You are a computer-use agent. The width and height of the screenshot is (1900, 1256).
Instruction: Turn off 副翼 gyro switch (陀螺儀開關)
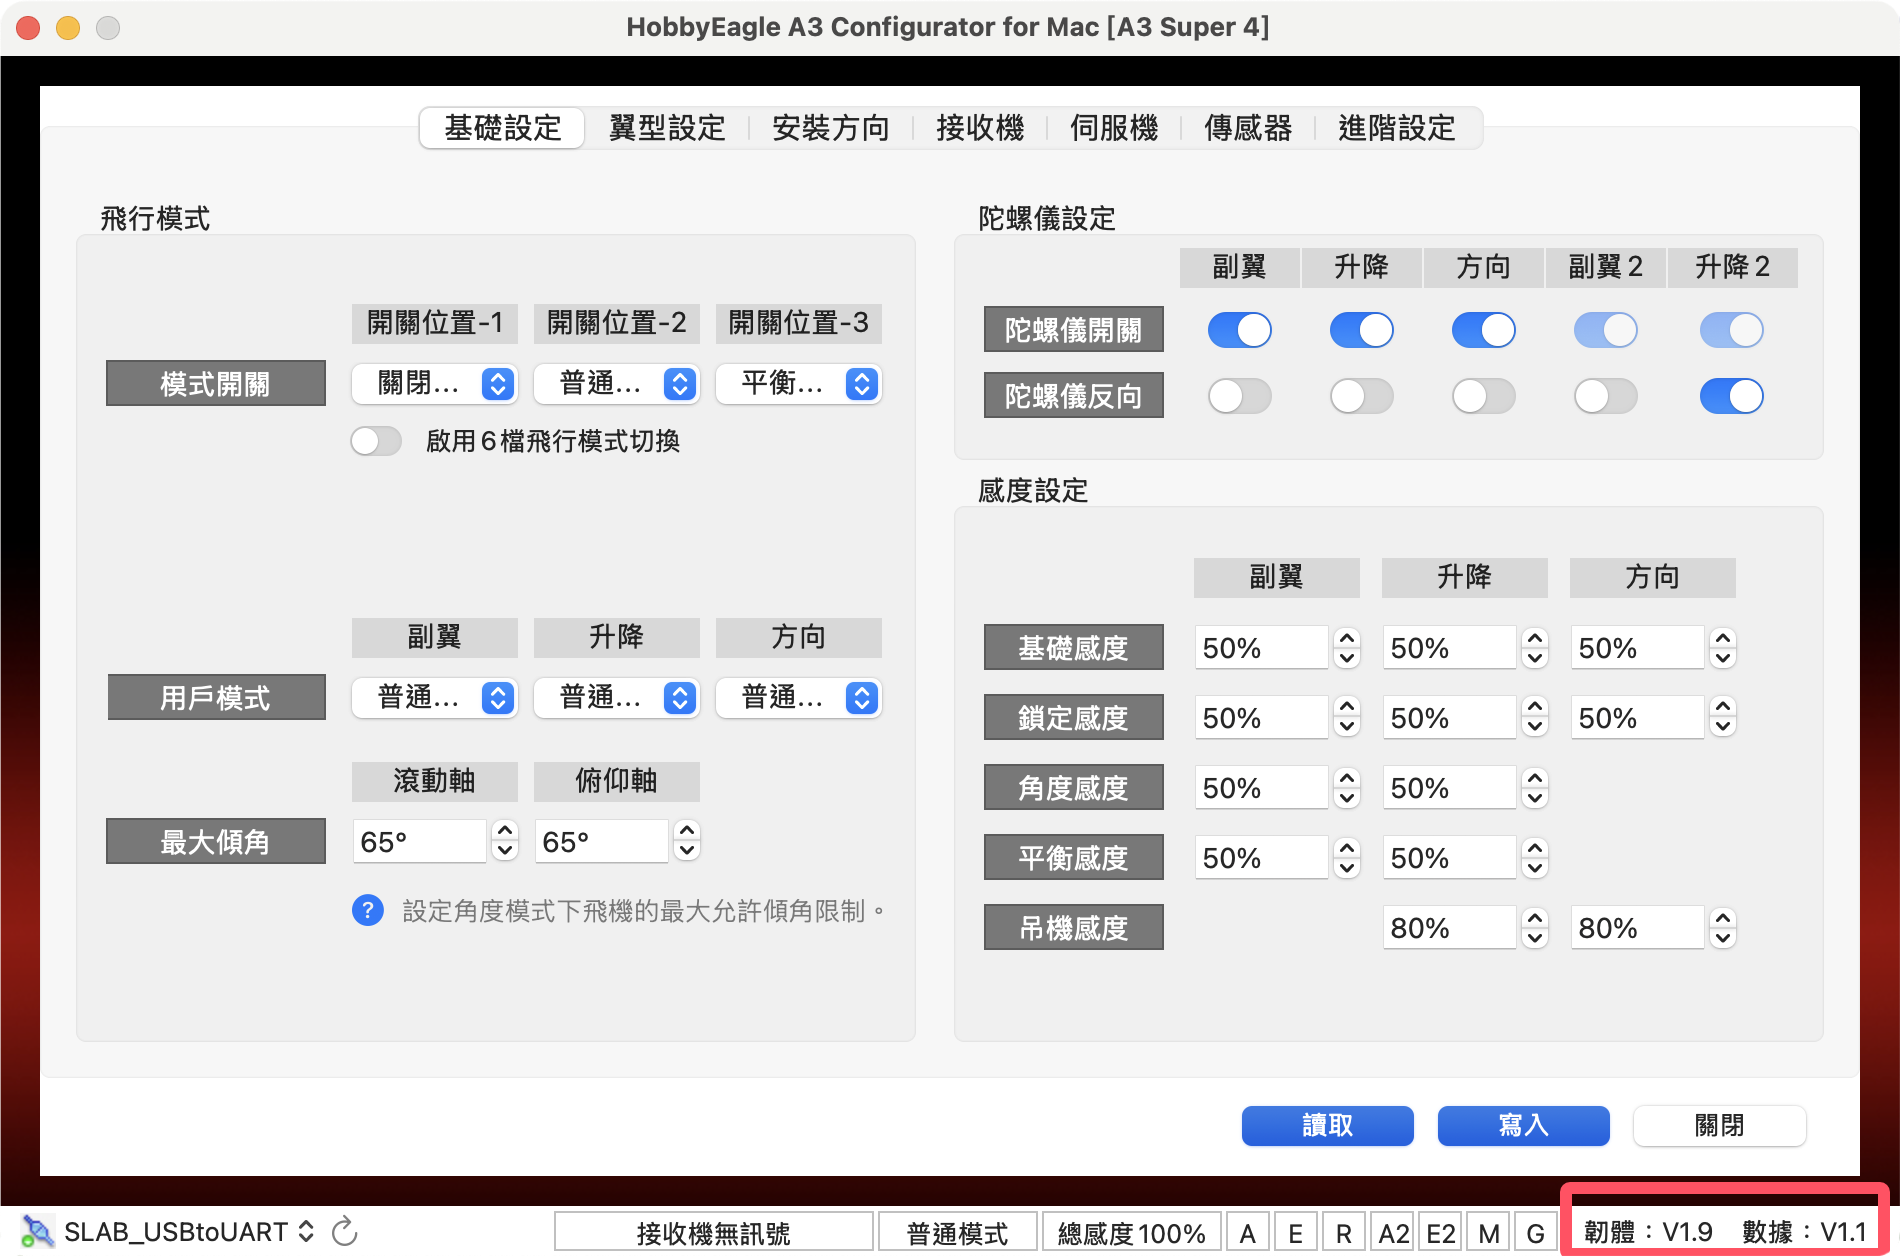coord(1239,330)
